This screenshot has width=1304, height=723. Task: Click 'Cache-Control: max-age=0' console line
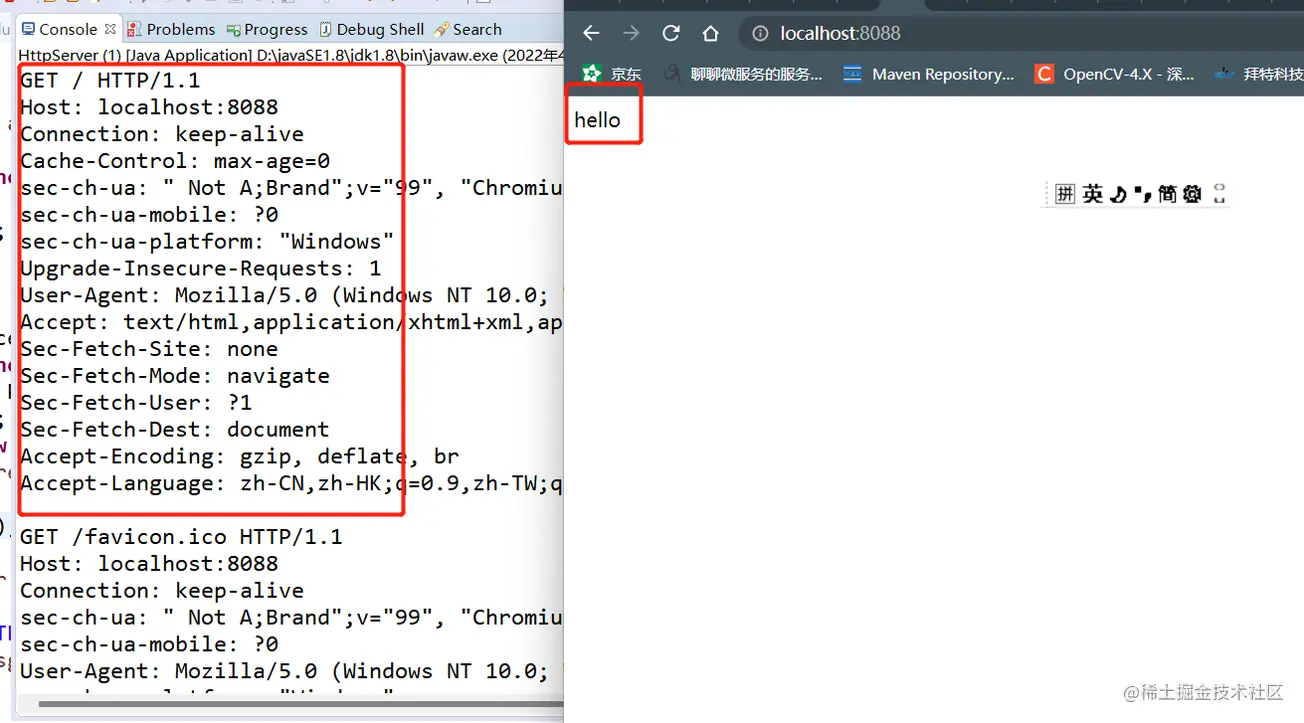tap(175, 161)
